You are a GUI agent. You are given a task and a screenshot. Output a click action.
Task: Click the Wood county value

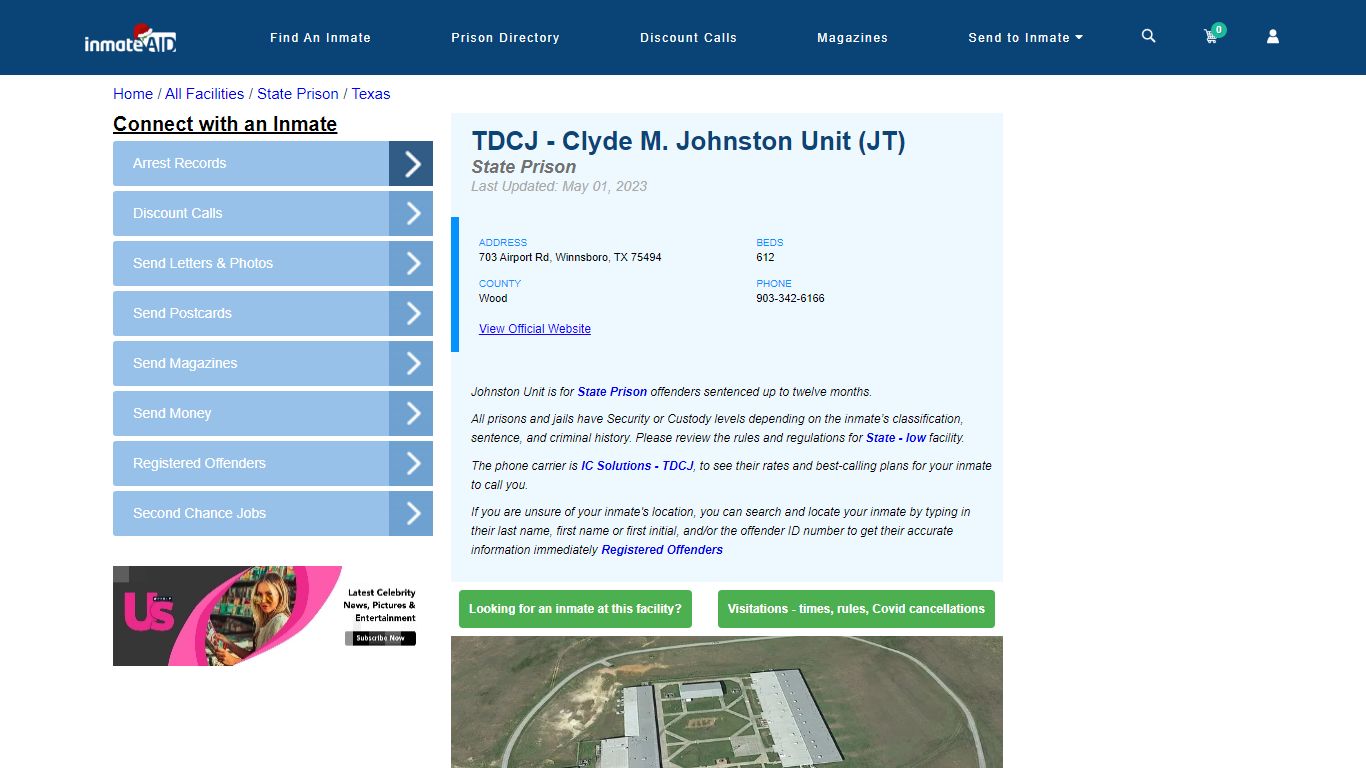[x=493, y=298]
